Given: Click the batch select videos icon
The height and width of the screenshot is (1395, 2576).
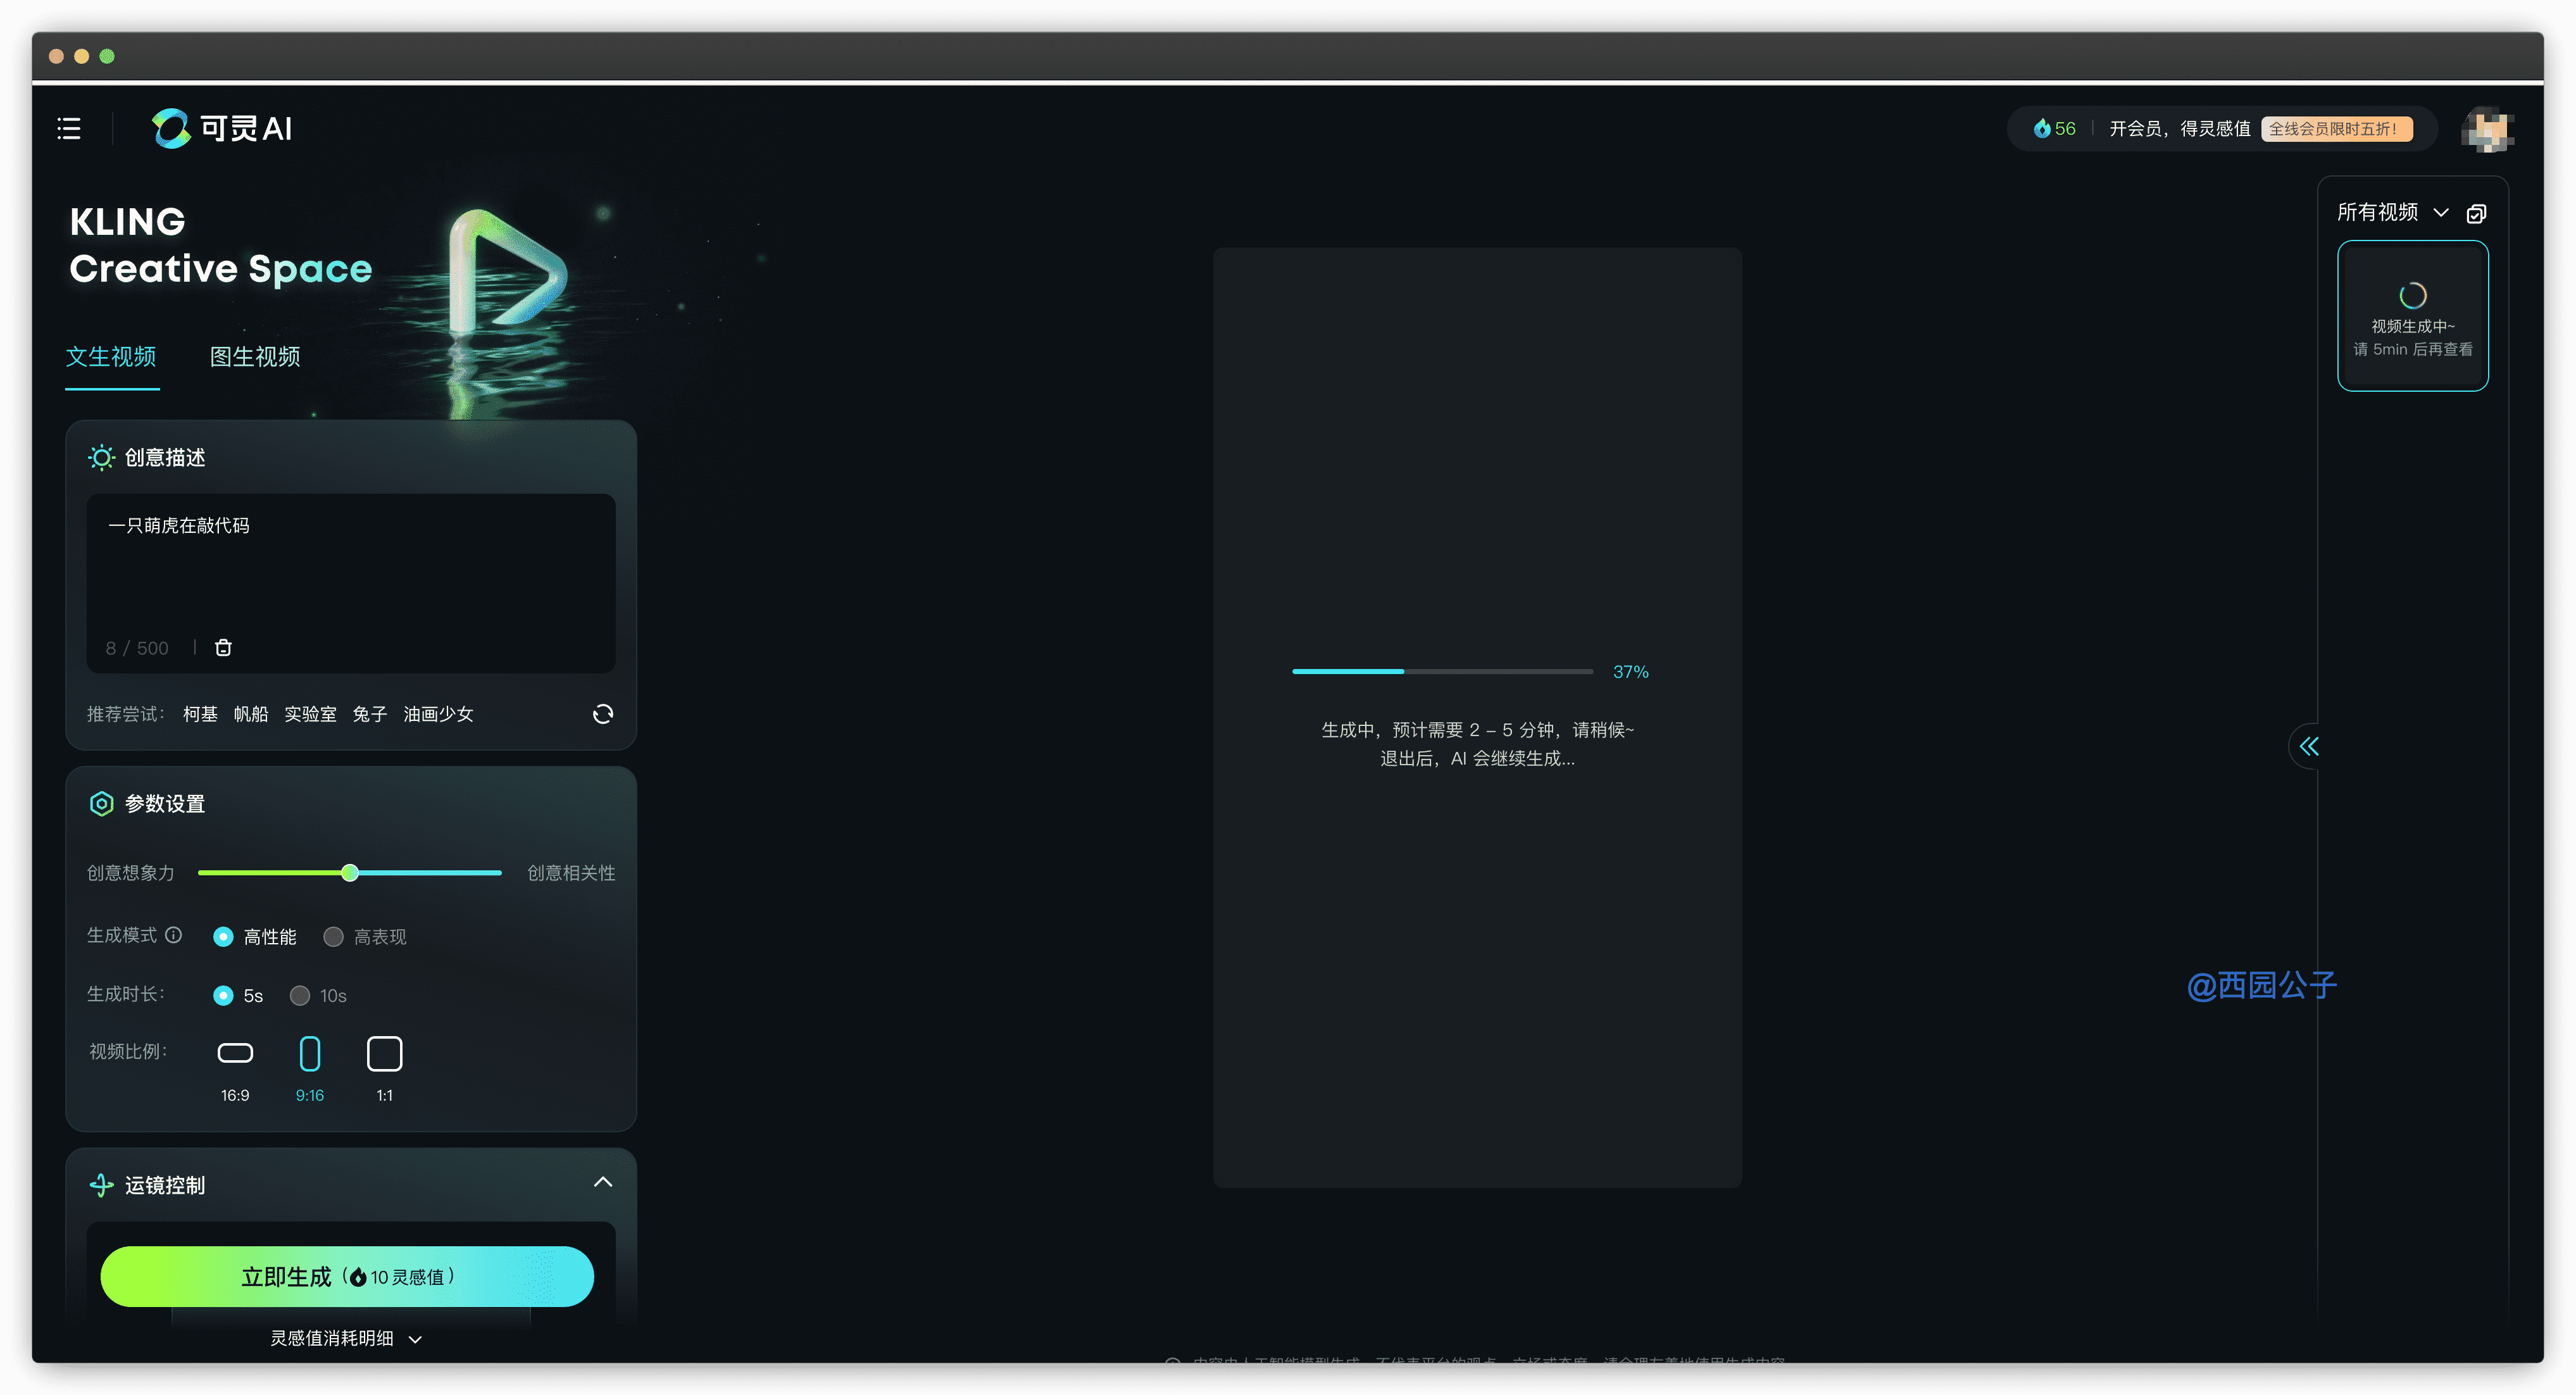Looking at the screenshot, I should pyautogui.click(x=2476, y=213).
